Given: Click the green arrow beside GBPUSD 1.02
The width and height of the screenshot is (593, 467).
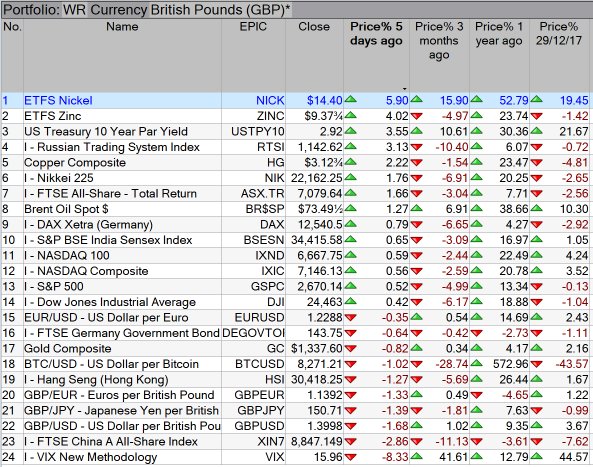Looking at the screenshot, I should (416, 426).
